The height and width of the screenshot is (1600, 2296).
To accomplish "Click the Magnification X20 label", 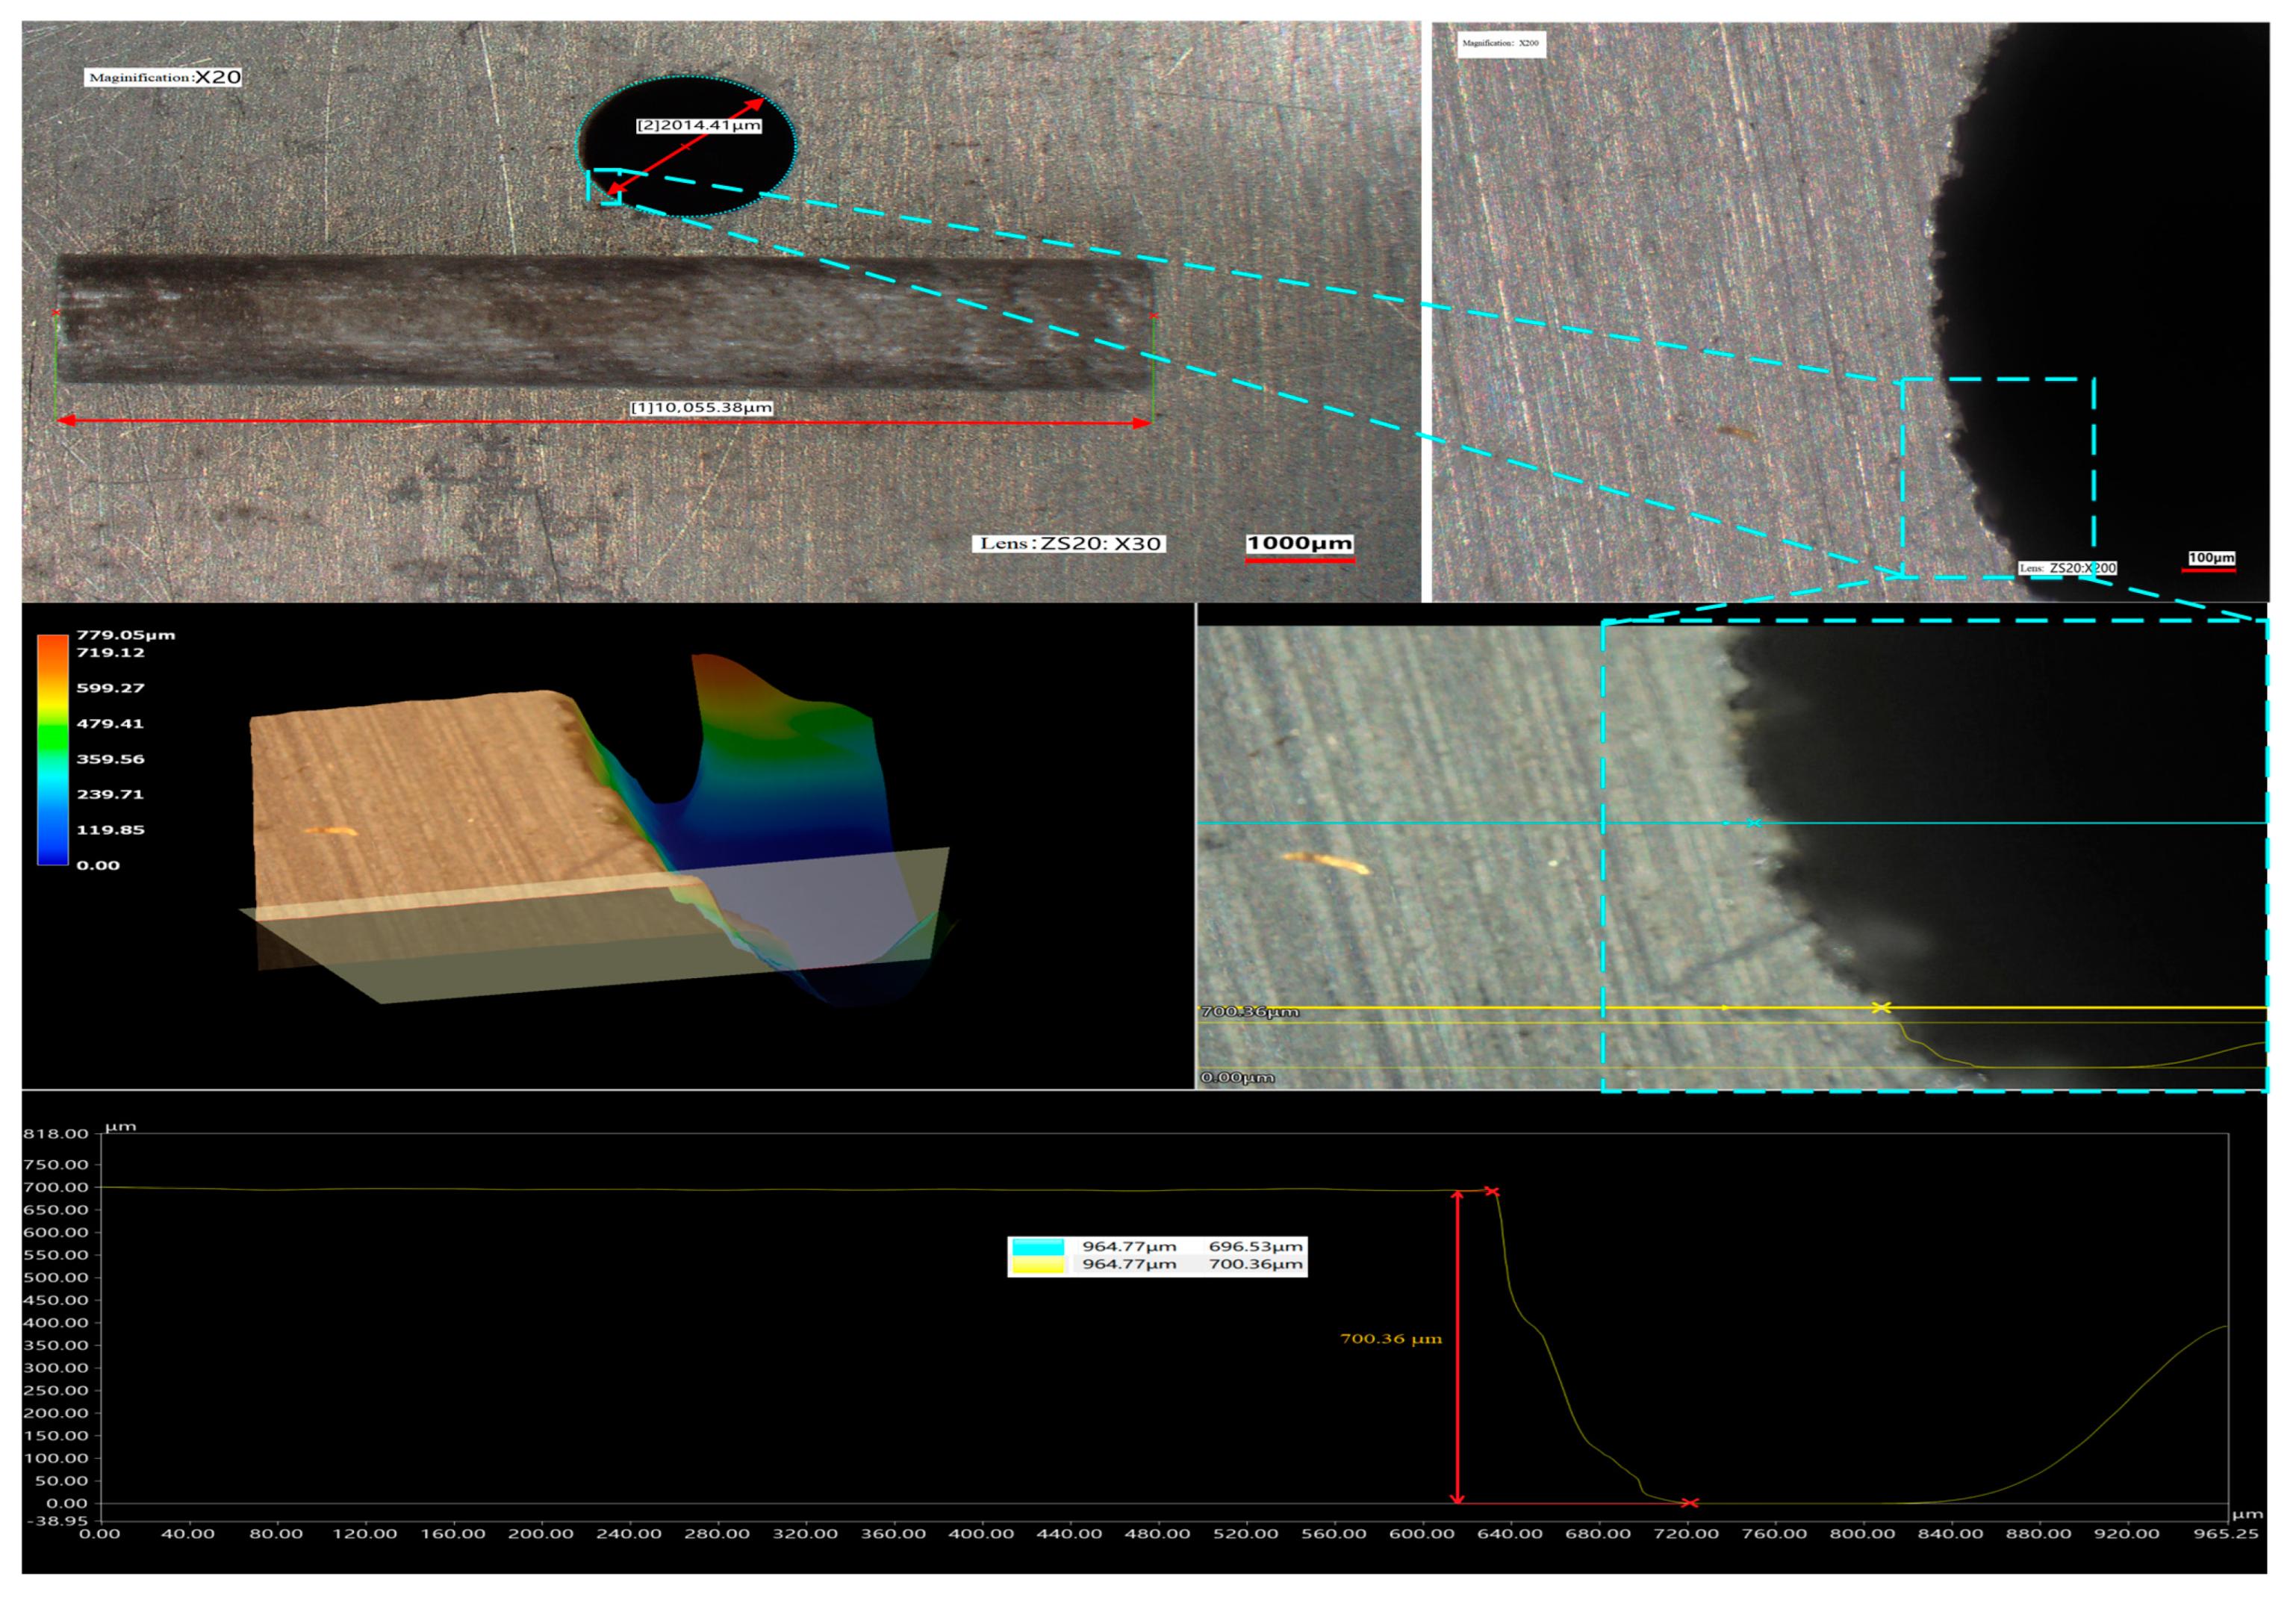I will pyautogui.click(x=164, y=77).
